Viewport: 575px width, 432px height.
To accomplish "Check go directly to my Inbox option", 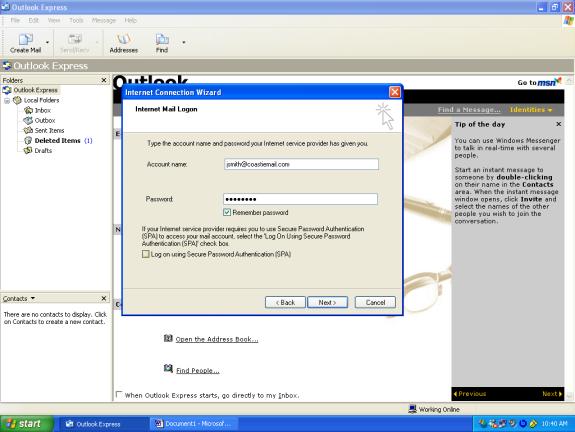I will [x=118, y=395].
